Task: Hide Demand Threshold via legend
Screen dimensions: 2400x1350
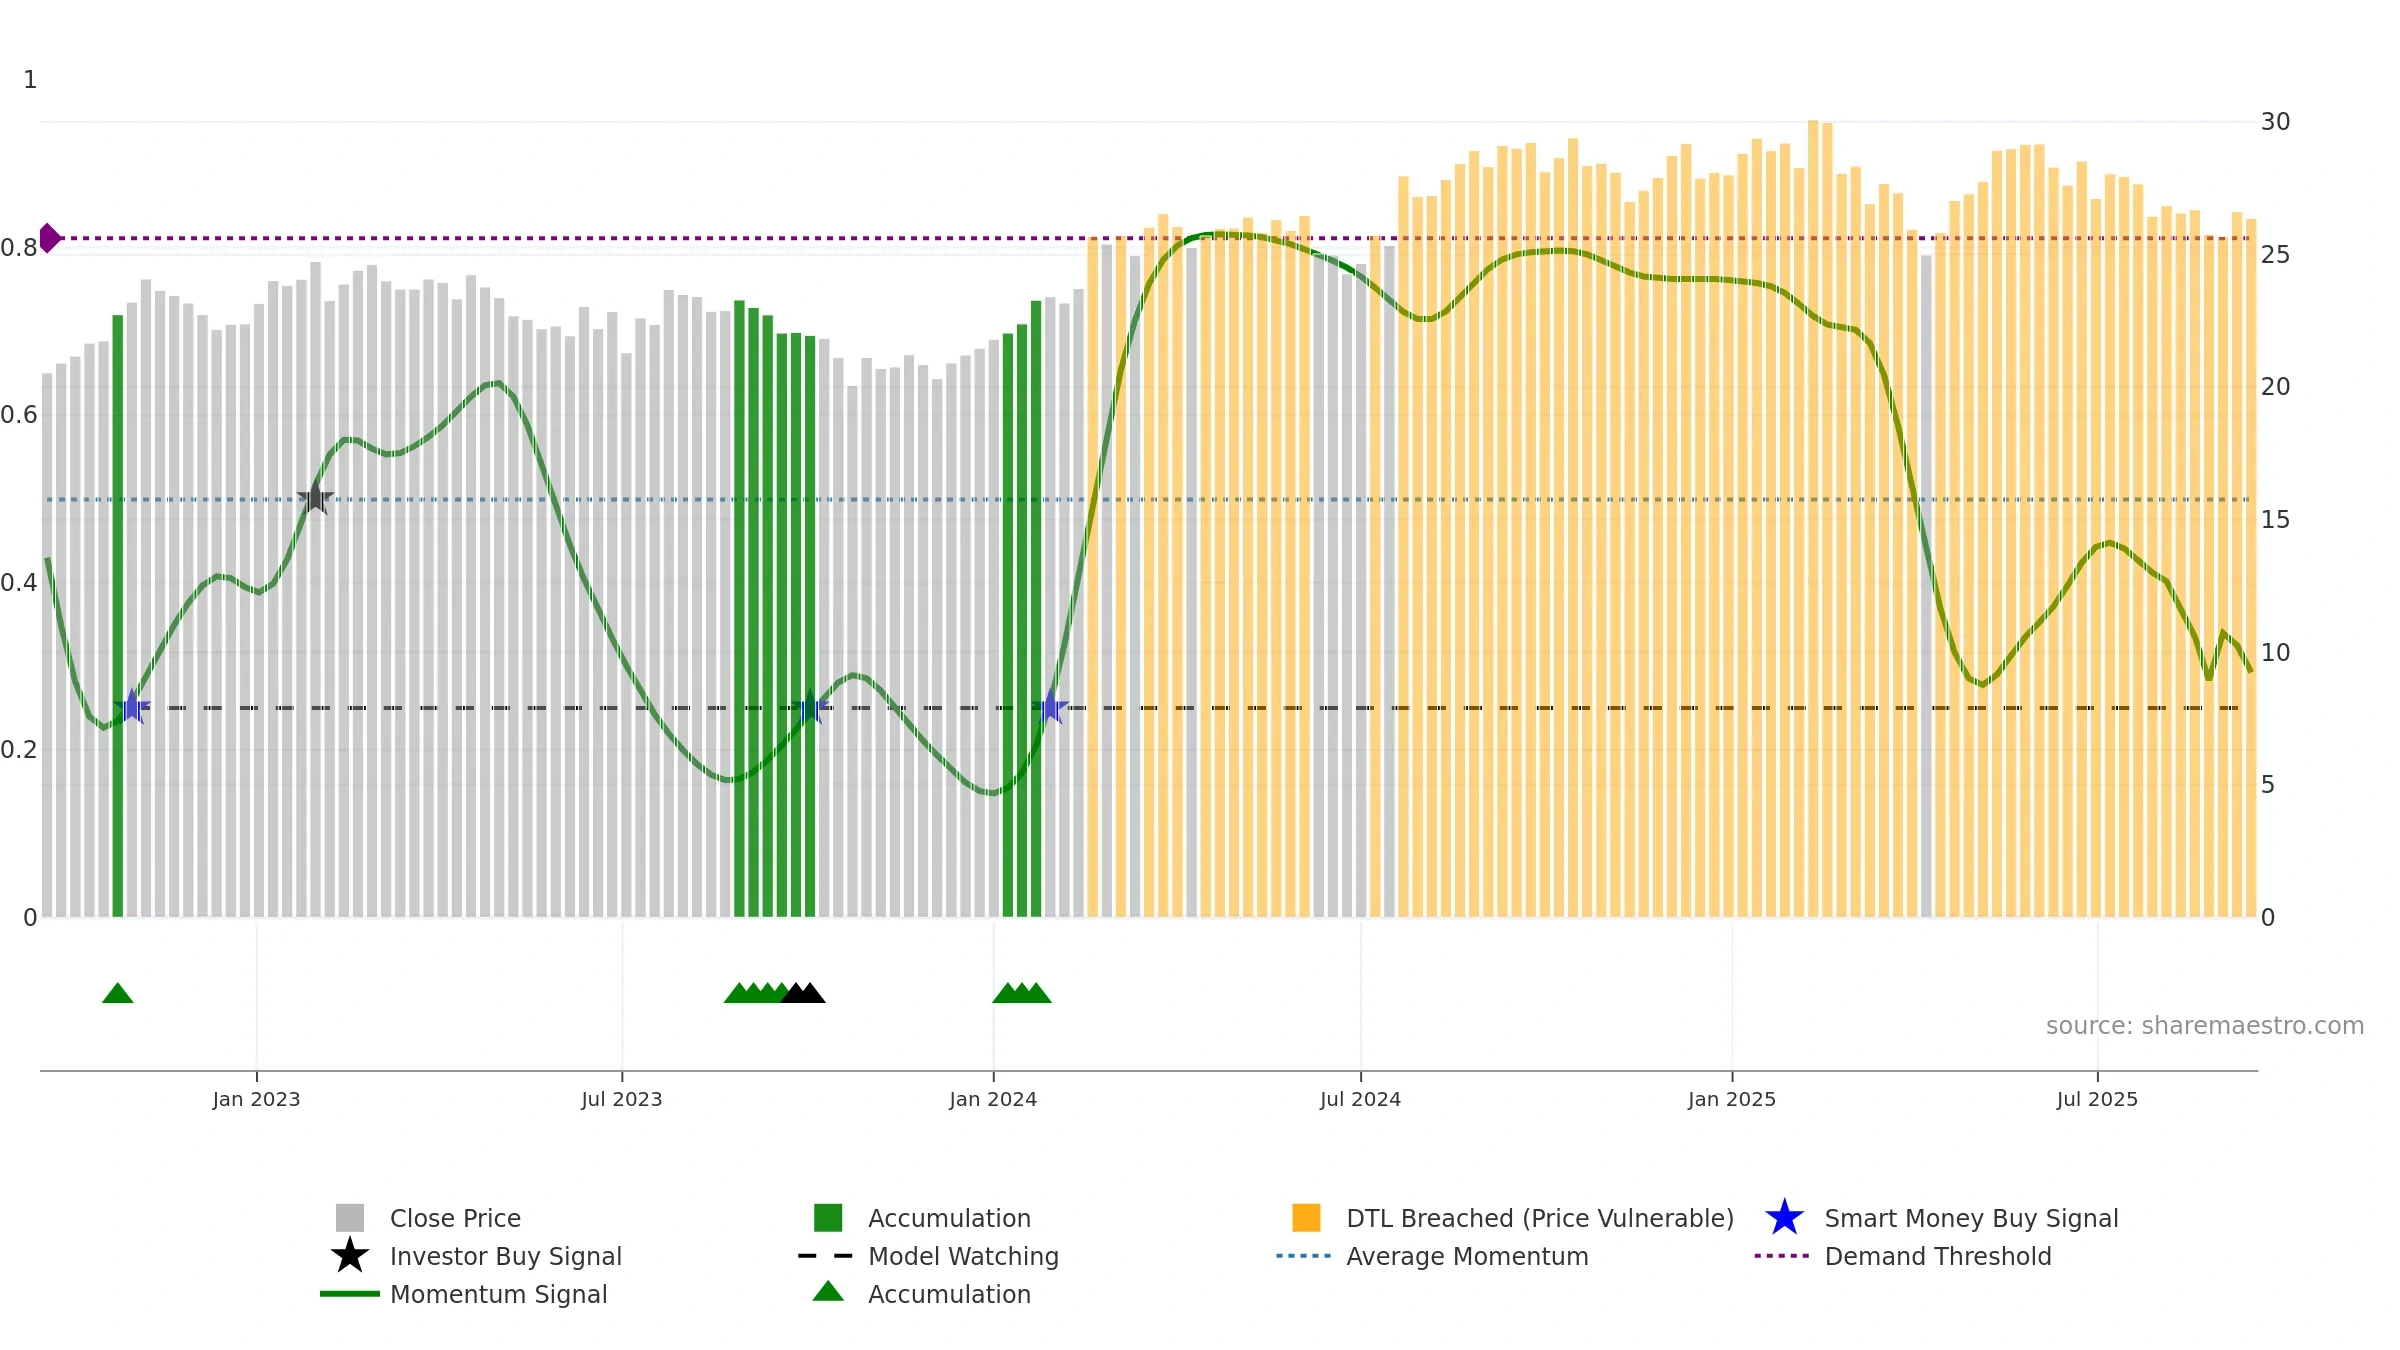Action: [x=1903, y=1256]
